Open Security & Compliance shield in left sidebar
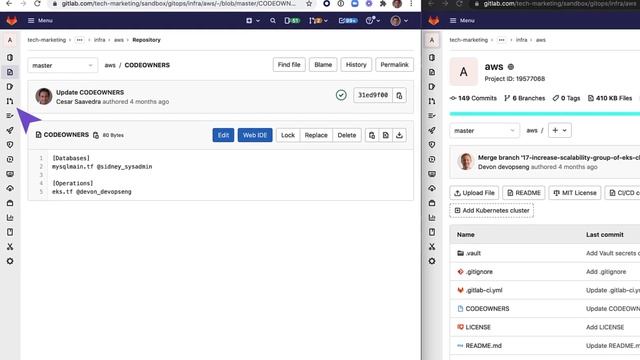Image resolution: width=640 pixels, height=360 pixels. [10, 144]
